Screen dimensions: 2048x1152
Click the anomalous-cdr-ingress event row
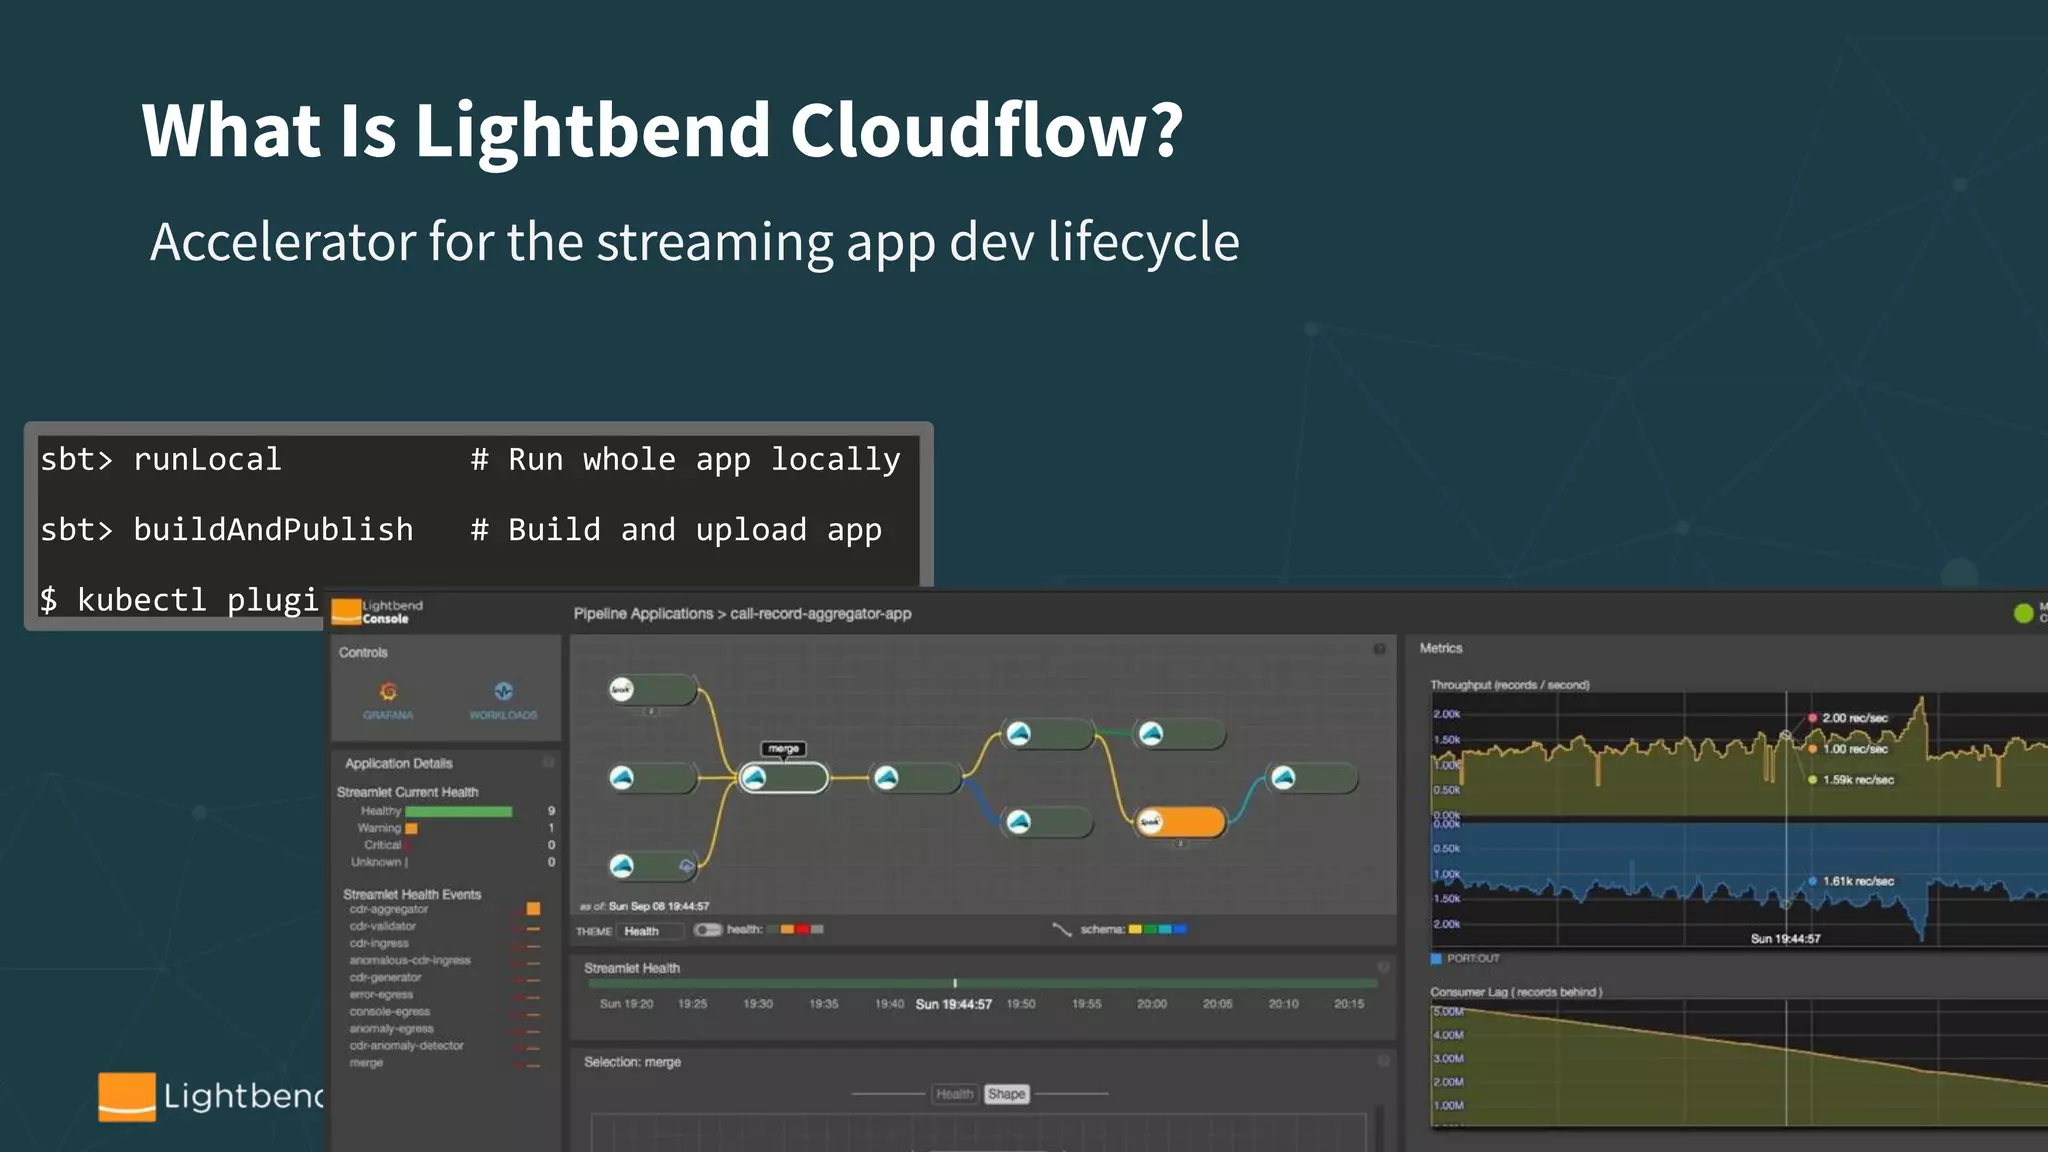coord(444,960)
